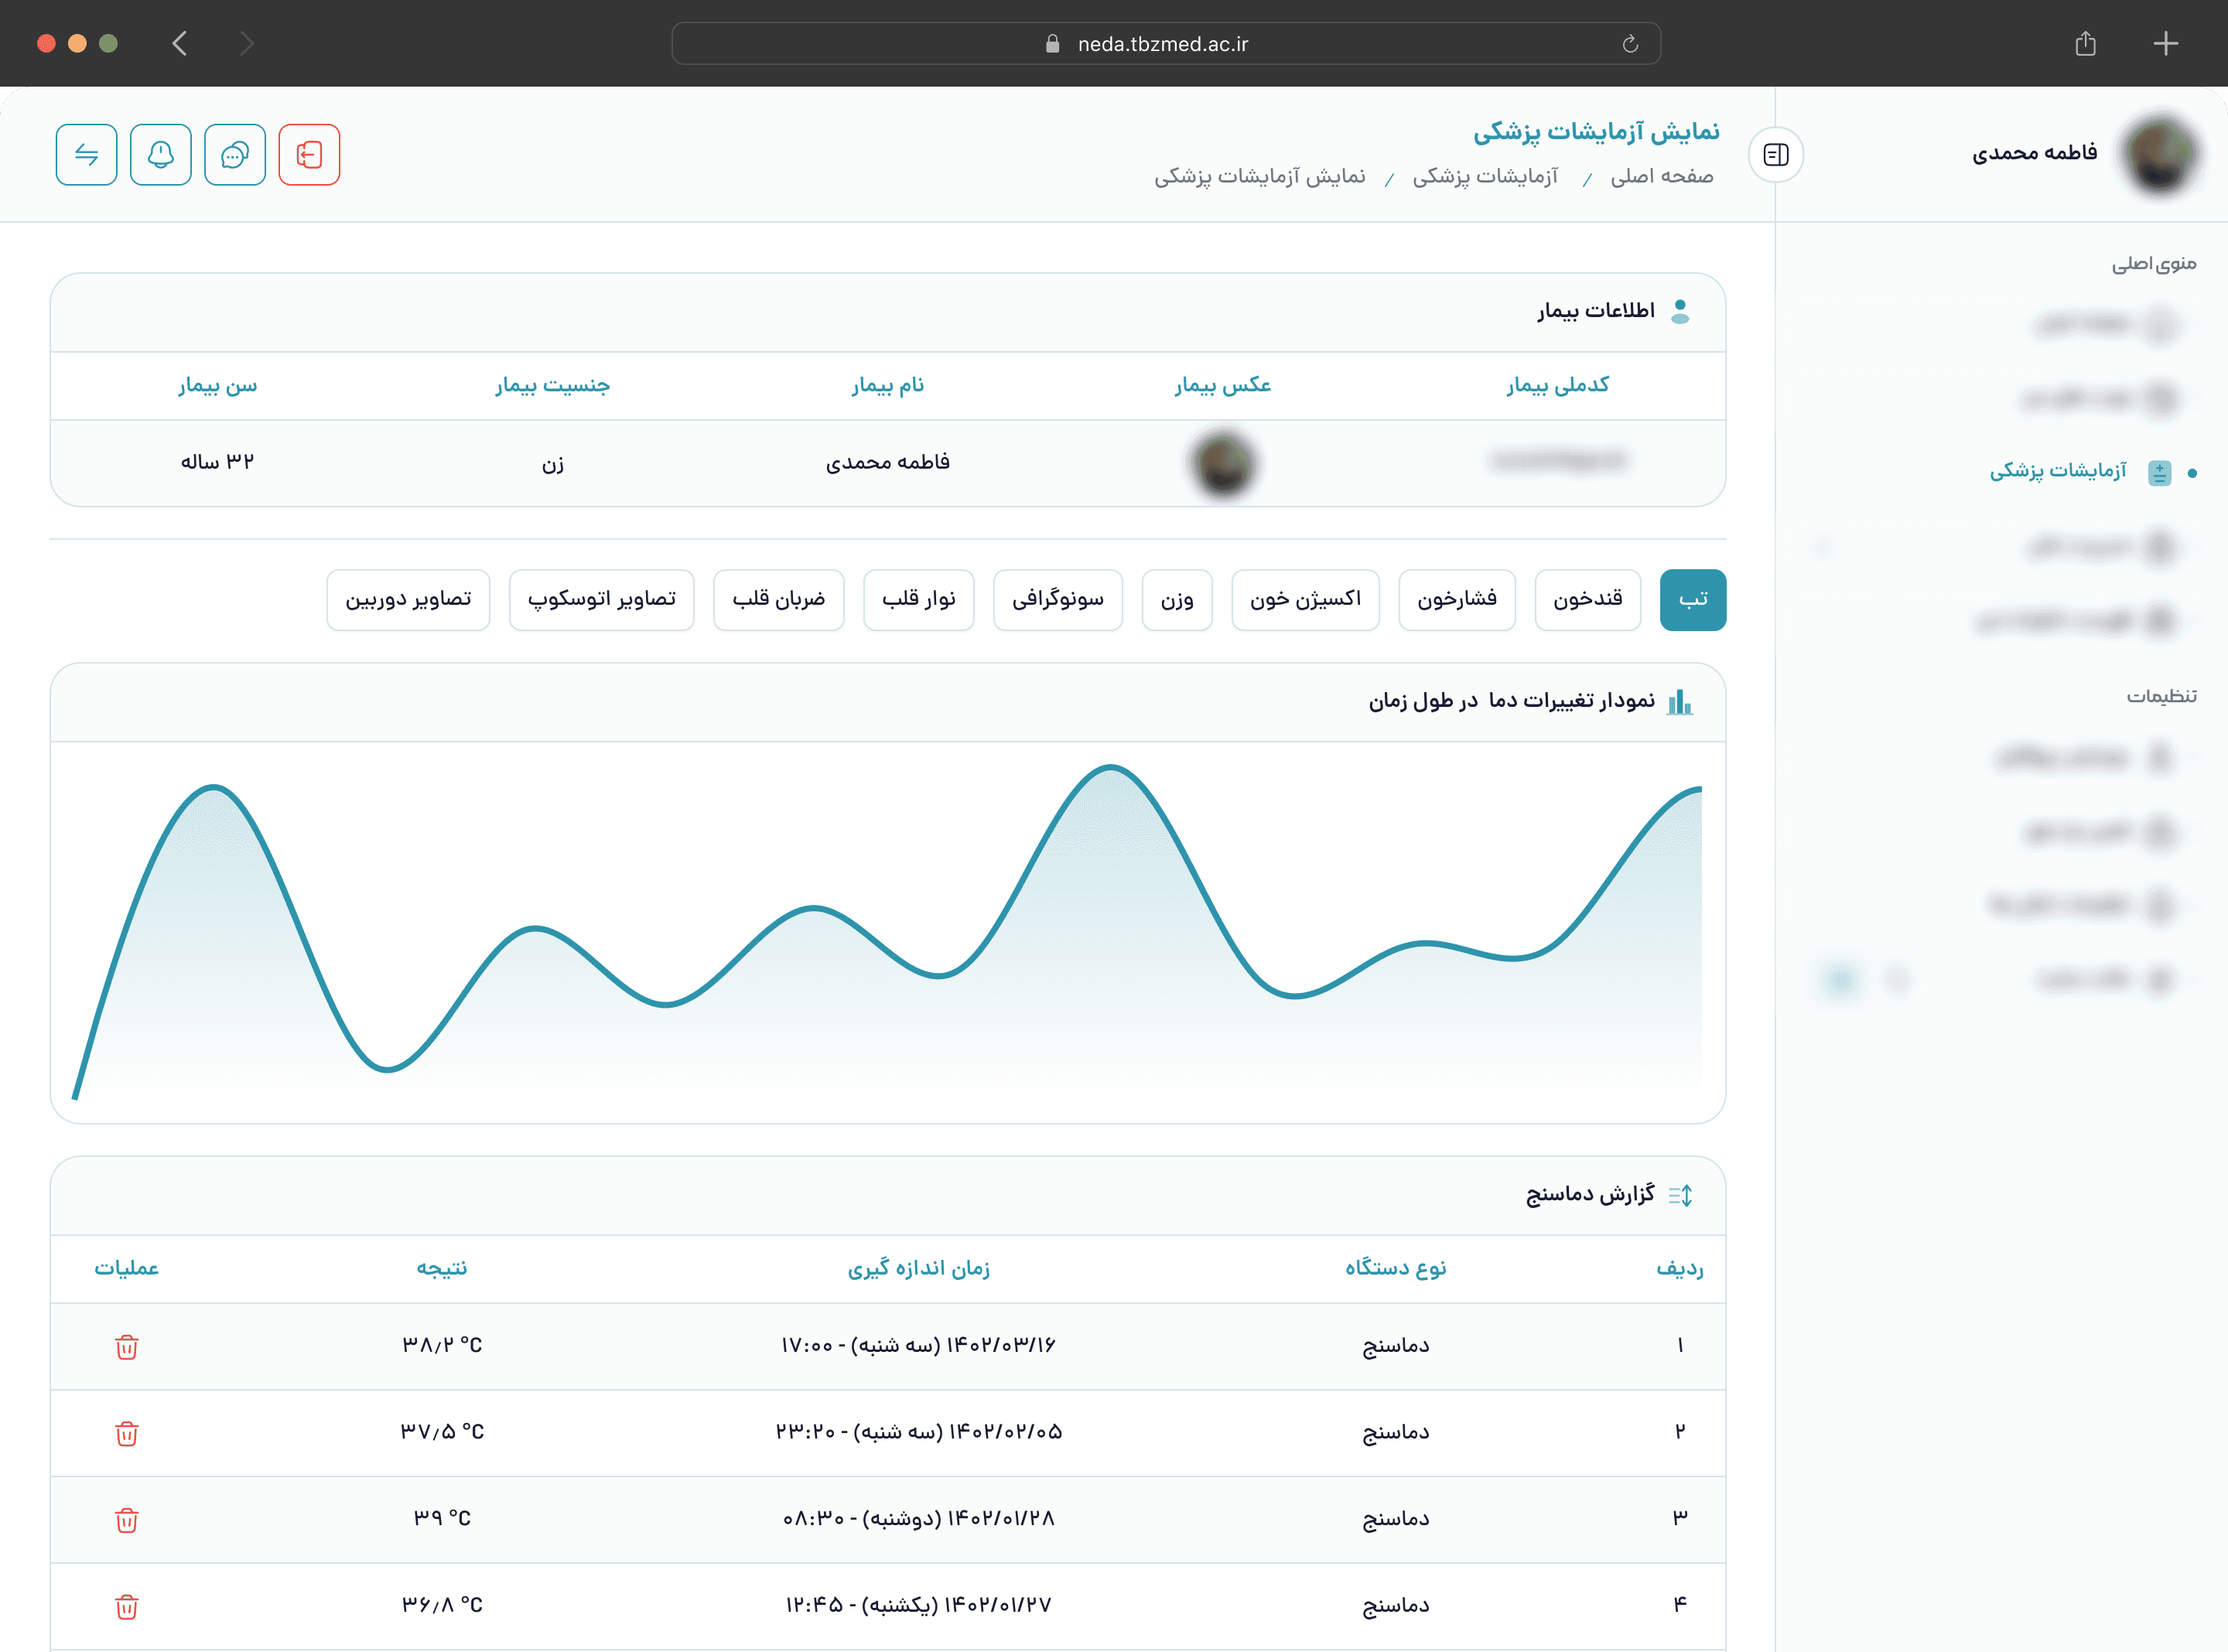
Task: Reload the page with refresh icon
Action: (x=1630, y=43)
